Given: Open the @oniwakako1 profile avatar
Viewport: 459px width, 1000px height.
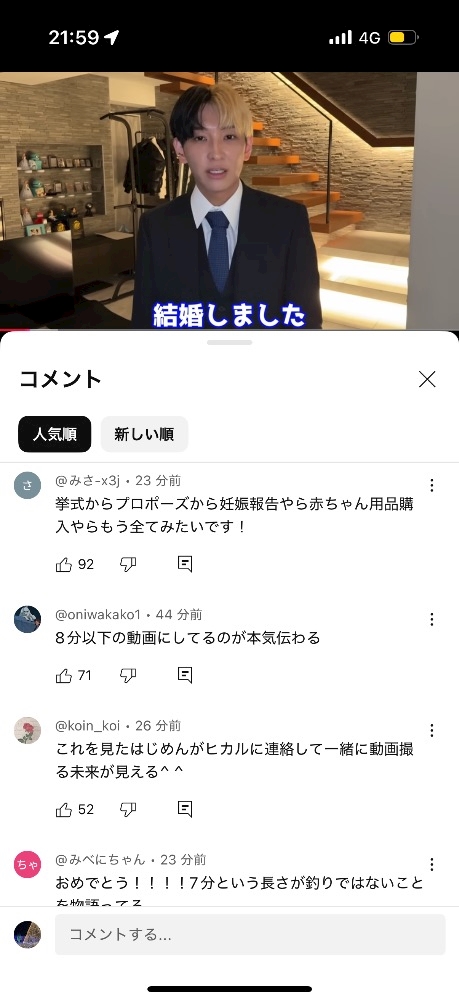Looking at the screenshot, I should click(x=27, y=619).
